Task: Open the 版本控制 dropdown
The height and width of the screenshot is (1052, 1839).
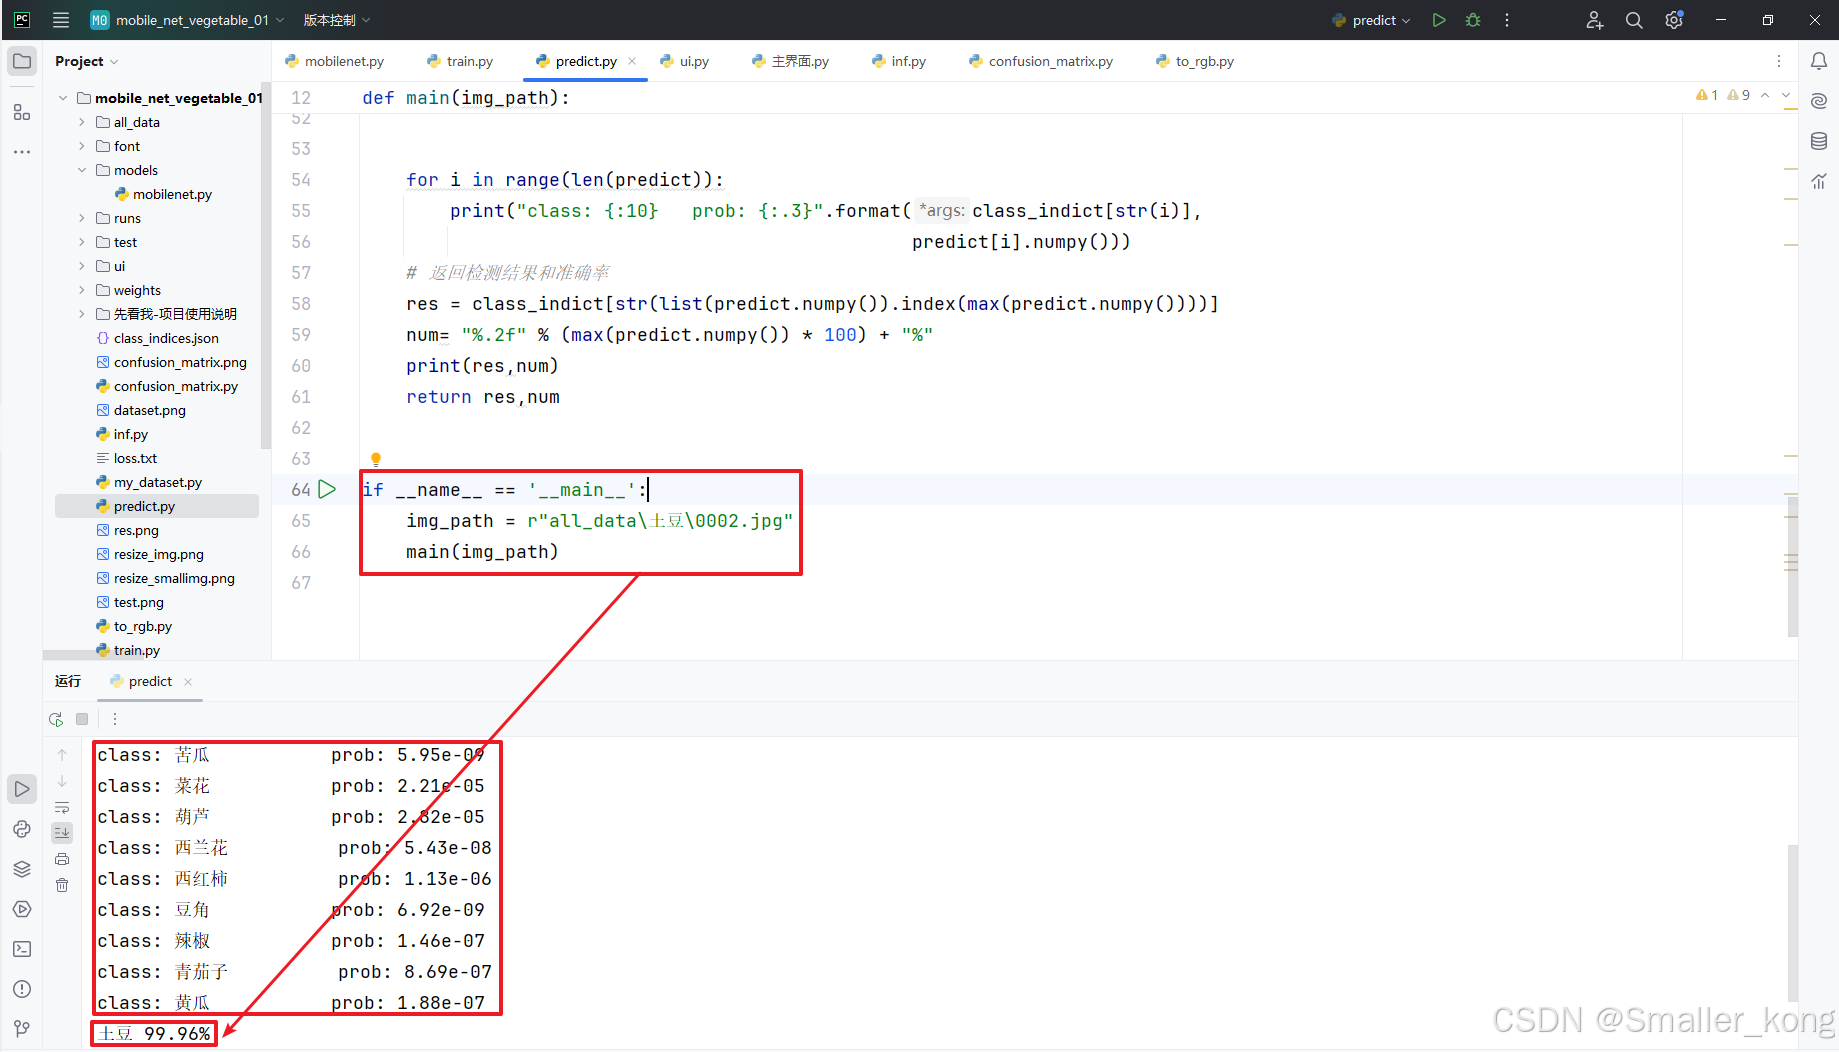Action: [337, 20]
